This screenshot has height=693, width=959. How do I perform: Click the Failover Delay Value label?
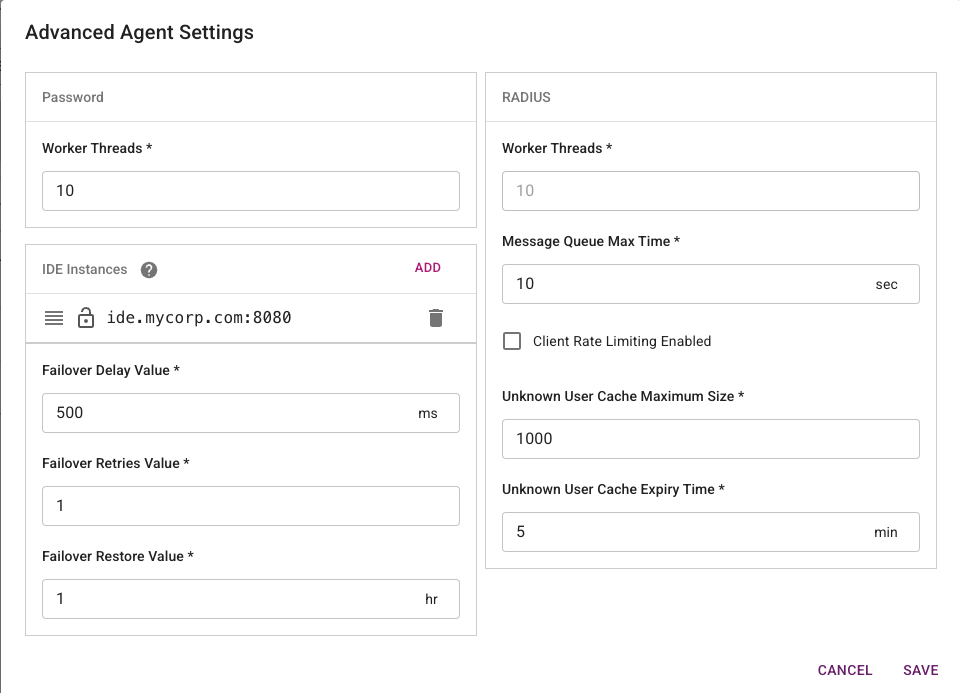[x=111, y=370]
